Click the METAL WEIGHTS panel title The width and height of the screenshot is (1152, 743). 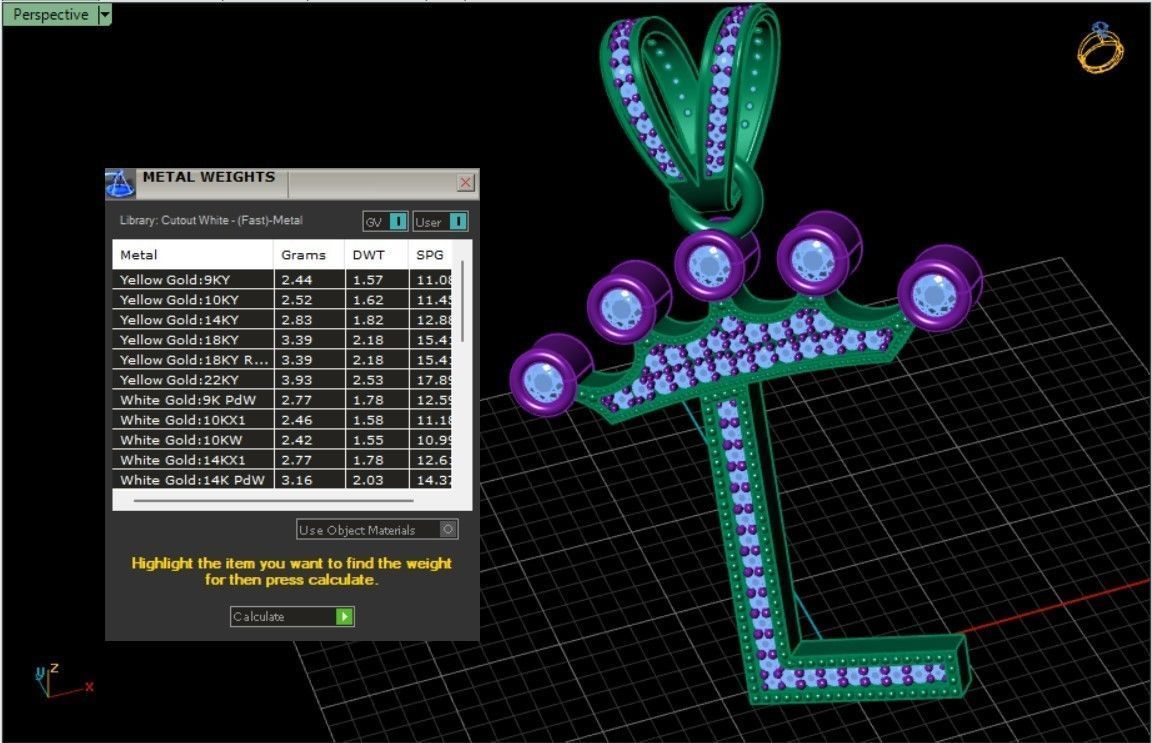pyautogui.click(x=209, y=177)
